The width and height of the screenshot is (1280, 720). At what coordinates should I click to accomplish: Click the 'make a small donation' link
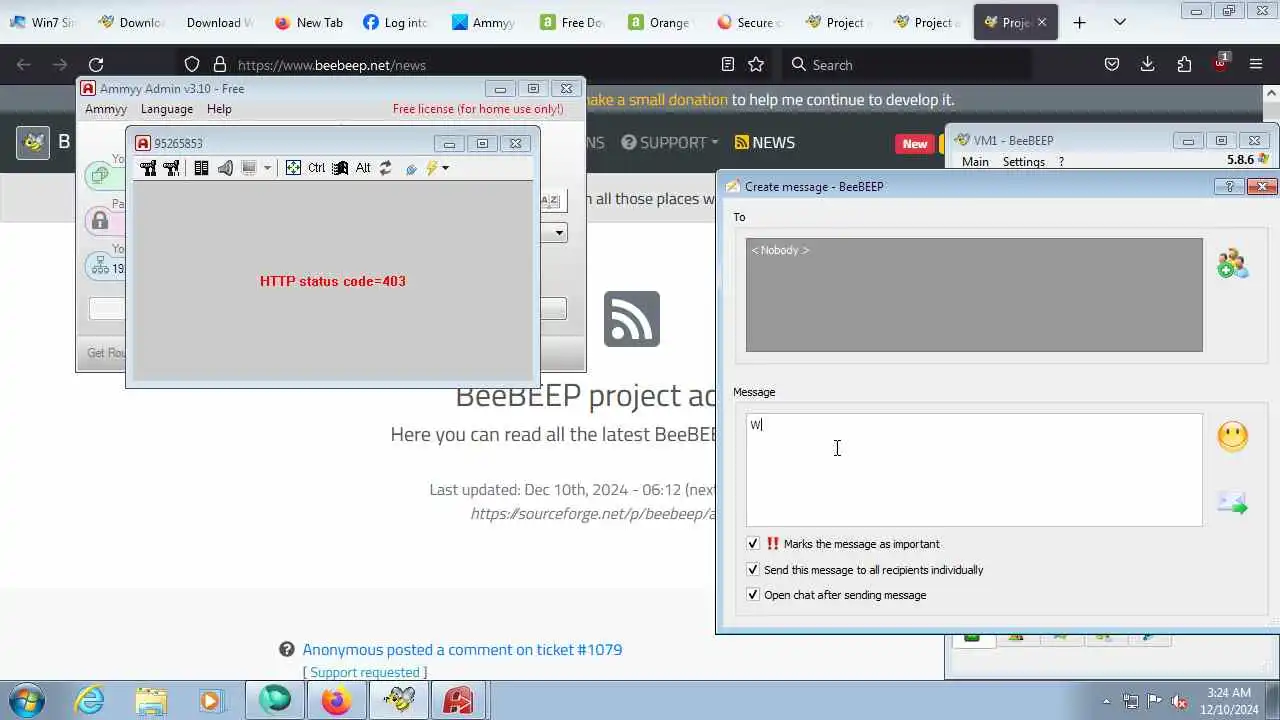coord(656,100)
